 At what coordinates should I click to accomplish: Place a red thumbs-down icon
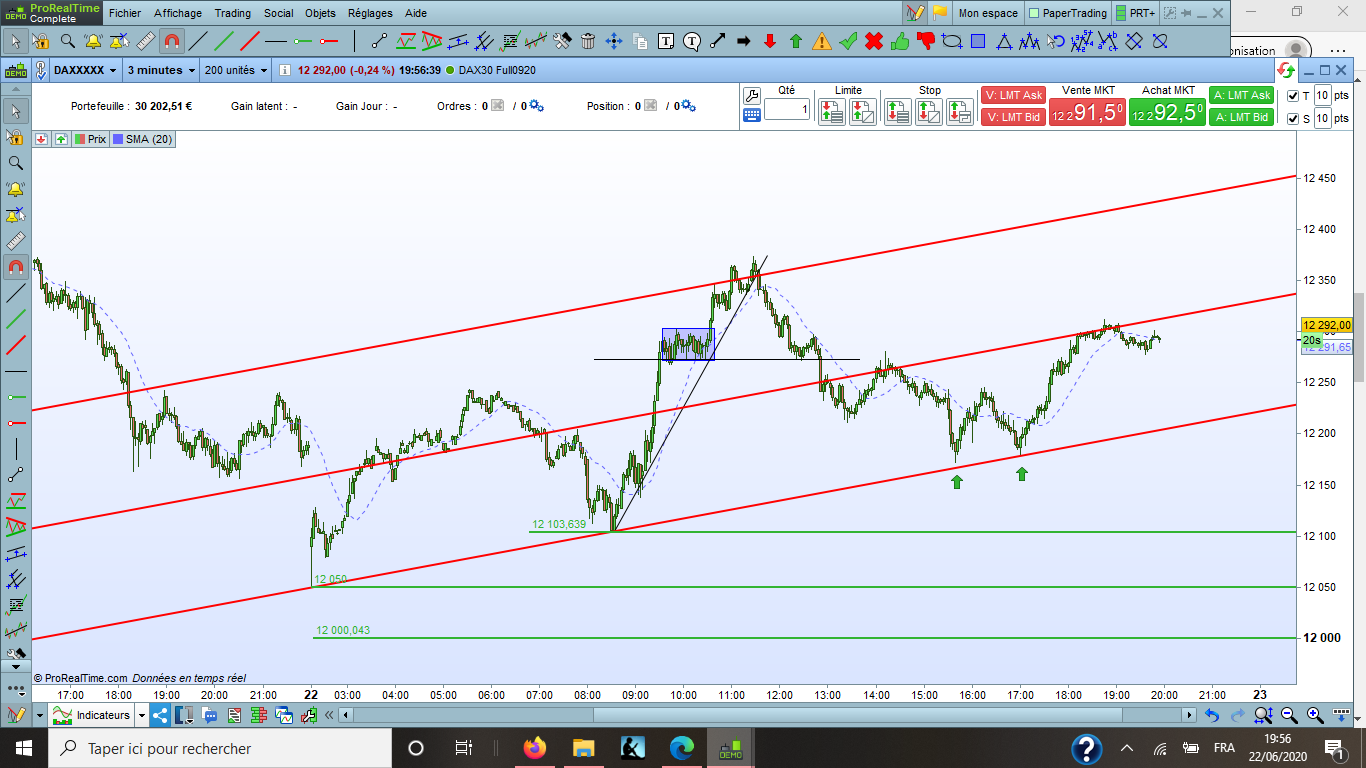pos(926,41)
